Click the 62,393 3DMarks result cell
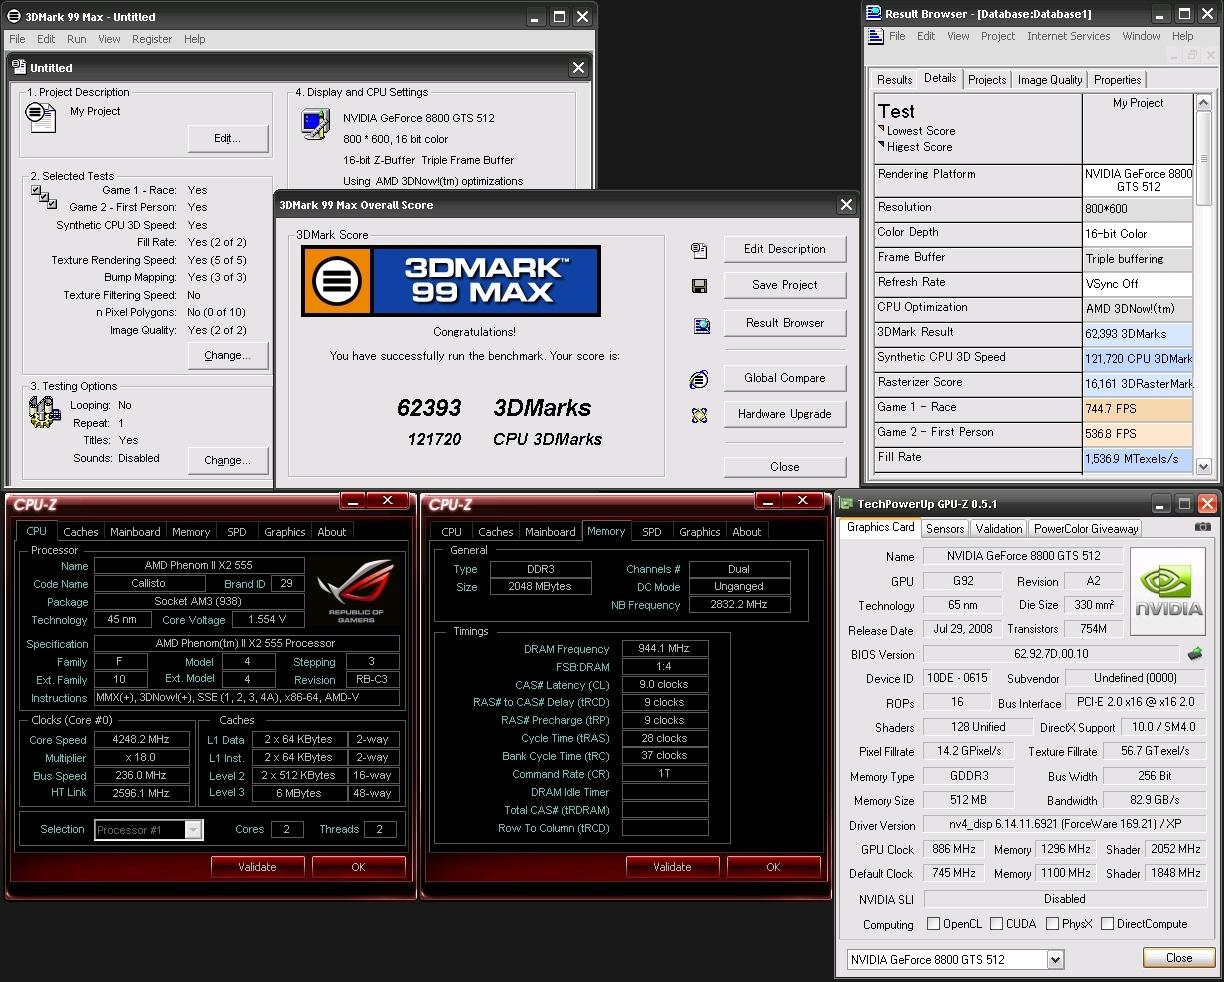This screenshot has width=1224, height=982. pos(1138,334)
